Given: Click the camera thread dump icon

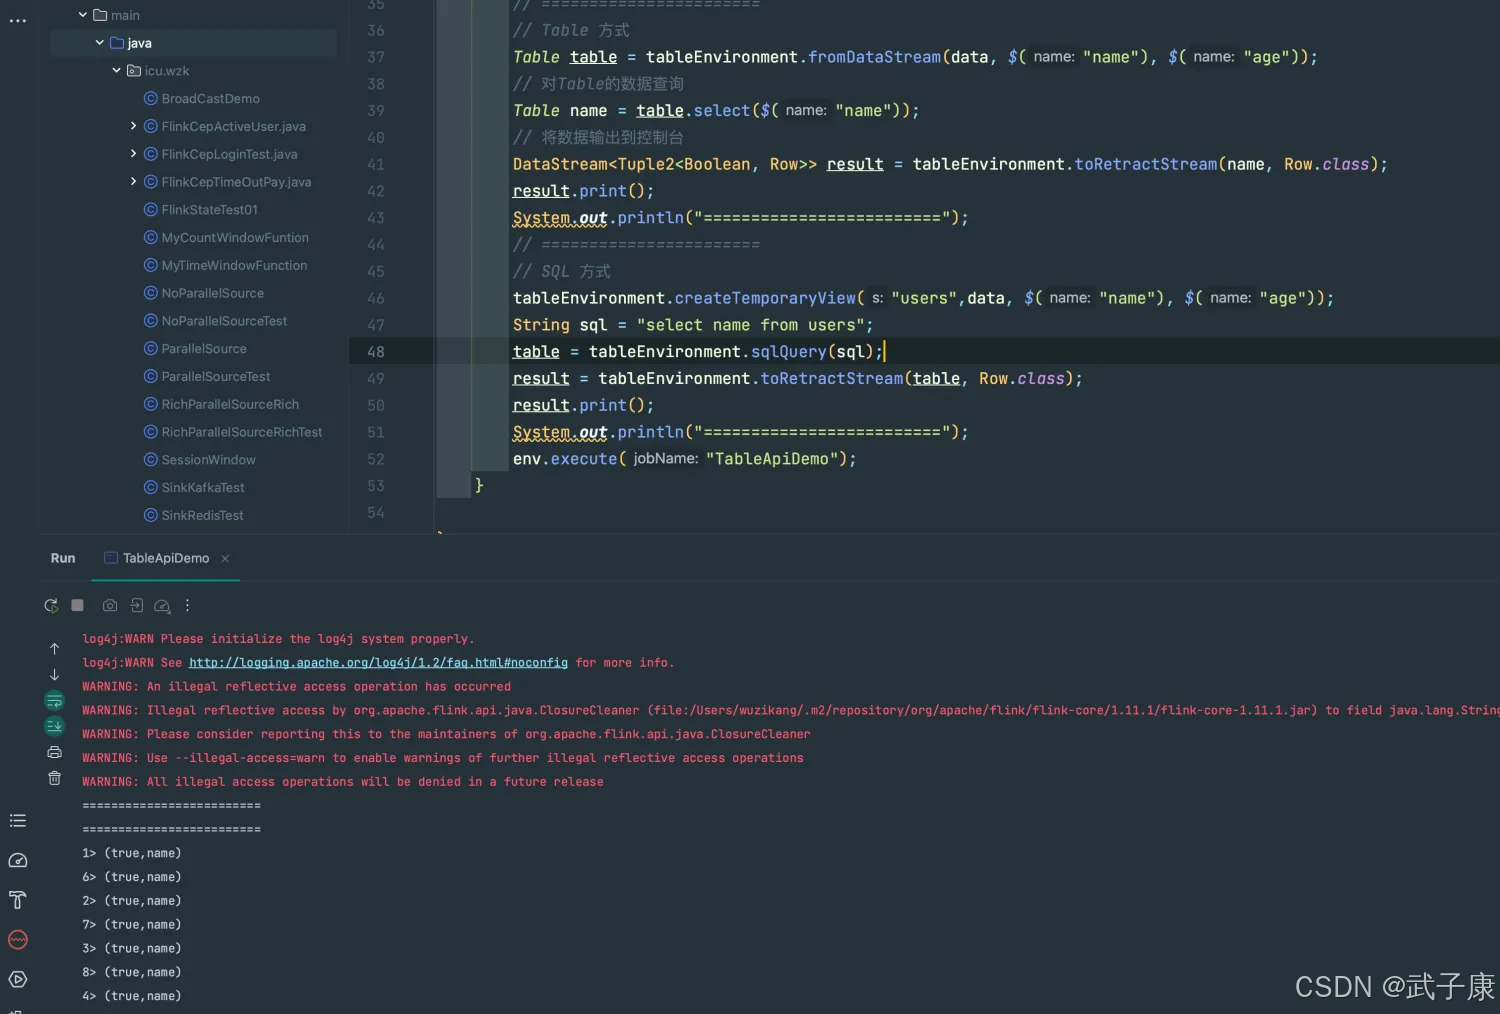Looking at the screenshot, I should (x=110, y=606).
